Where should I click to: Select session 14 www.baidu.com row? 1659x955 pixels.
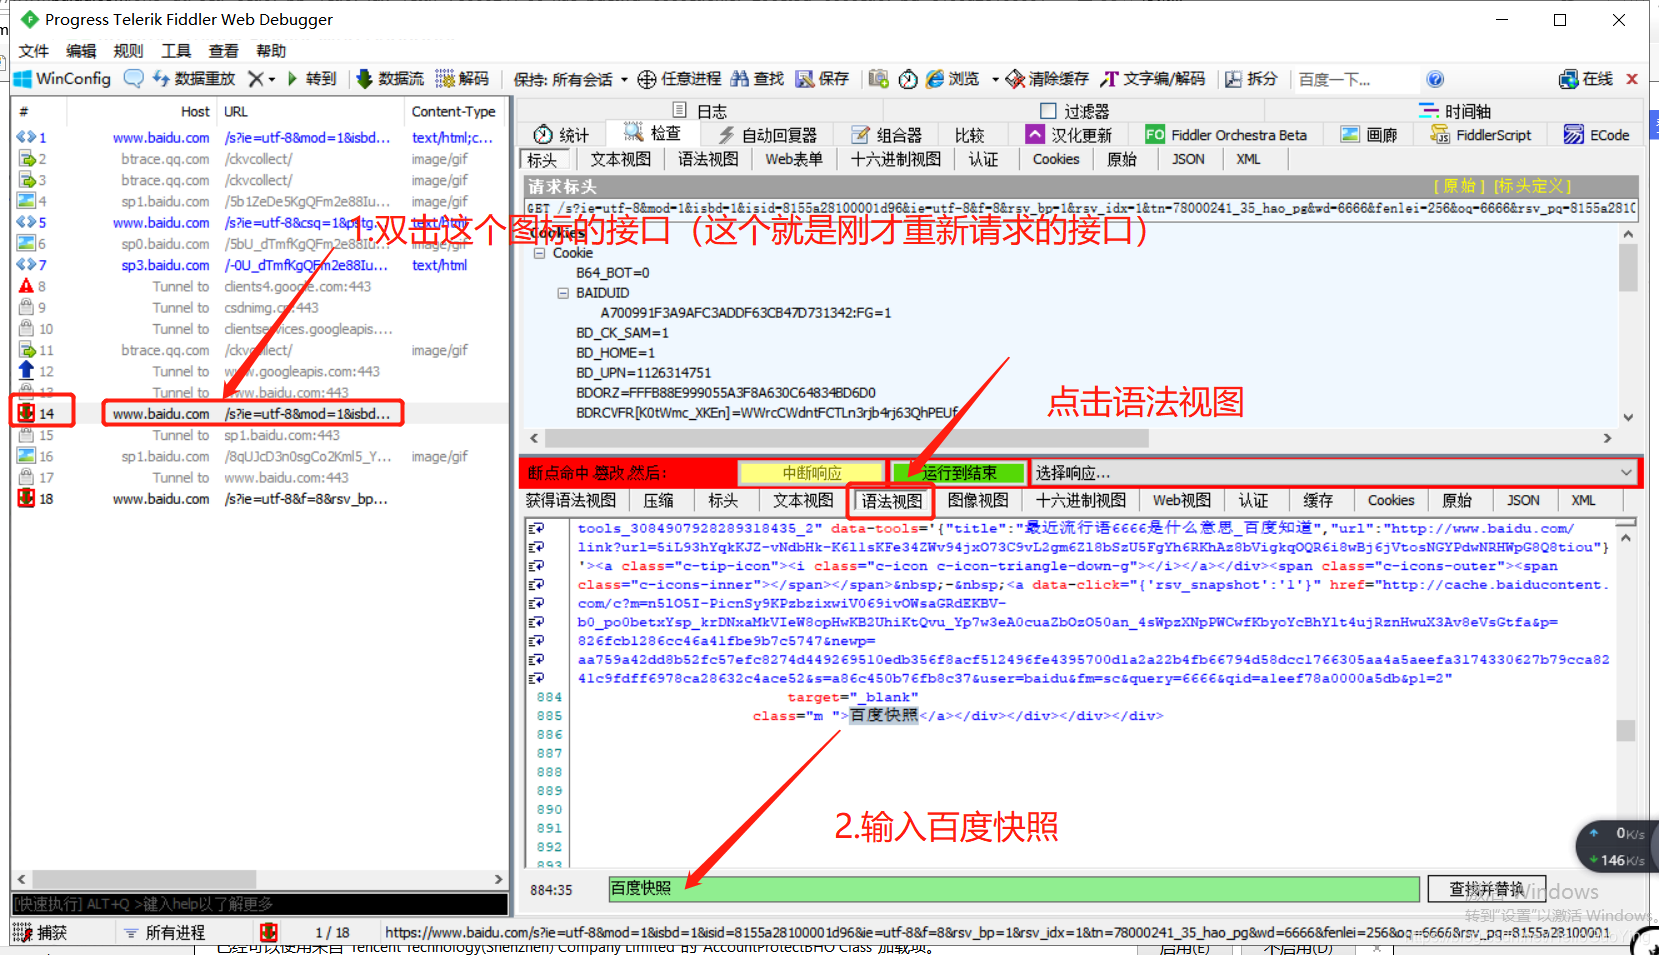pyautogui.click(x=260, y=413)
